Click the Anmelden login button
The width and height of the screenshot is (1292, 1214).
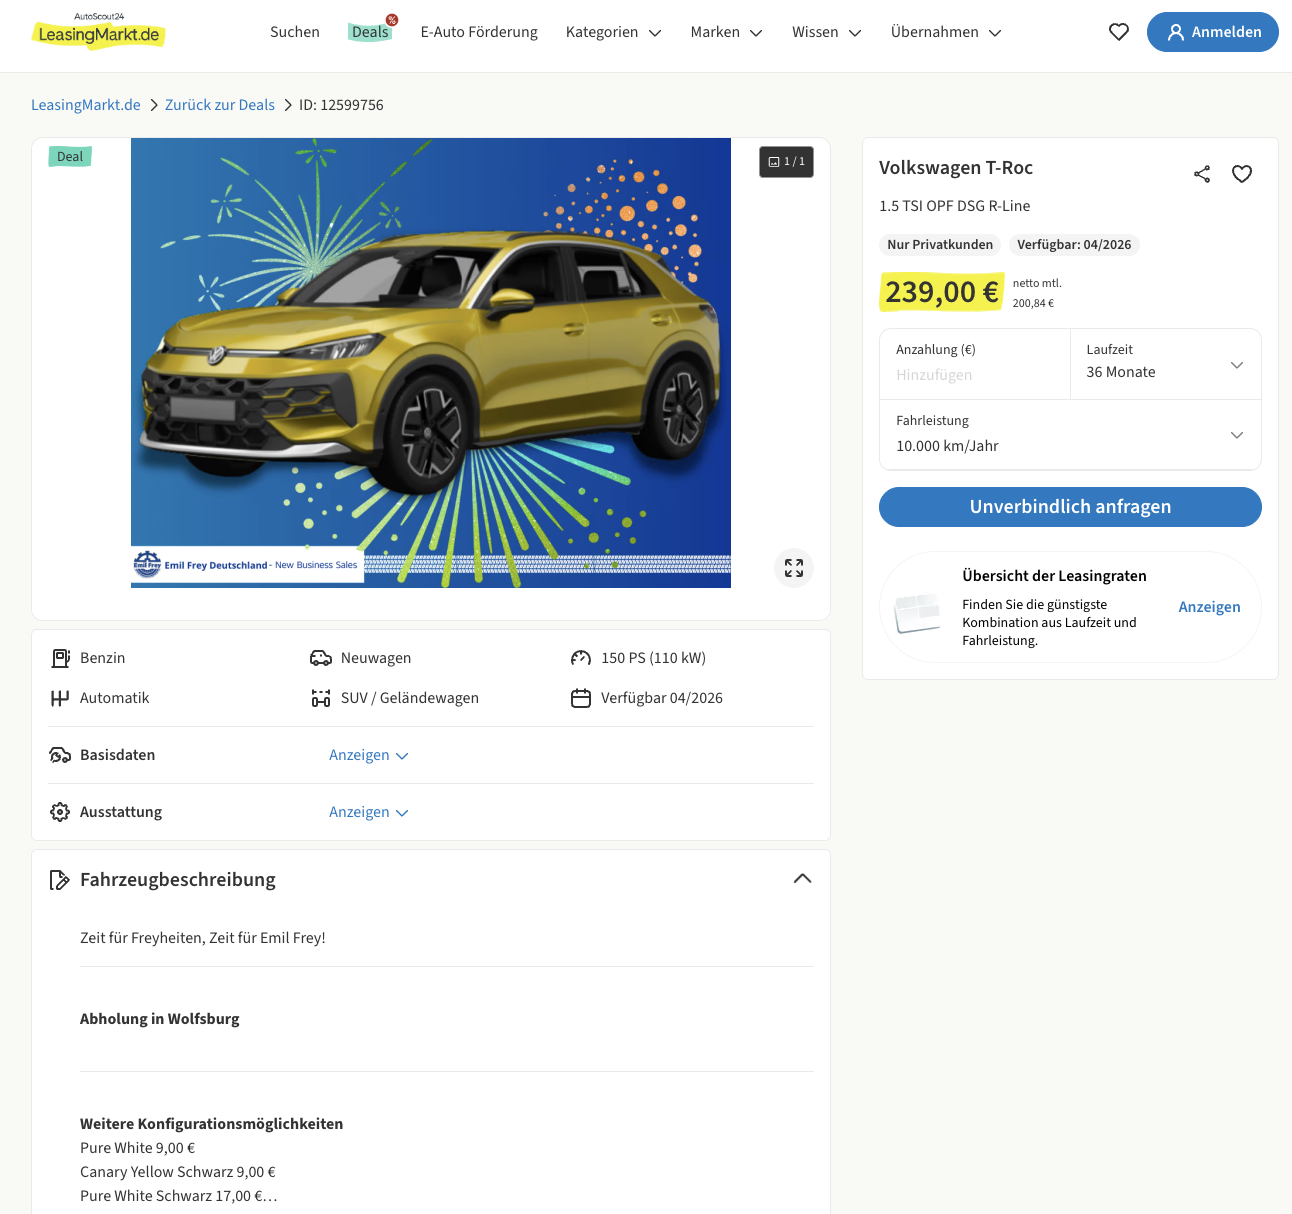1212,32
